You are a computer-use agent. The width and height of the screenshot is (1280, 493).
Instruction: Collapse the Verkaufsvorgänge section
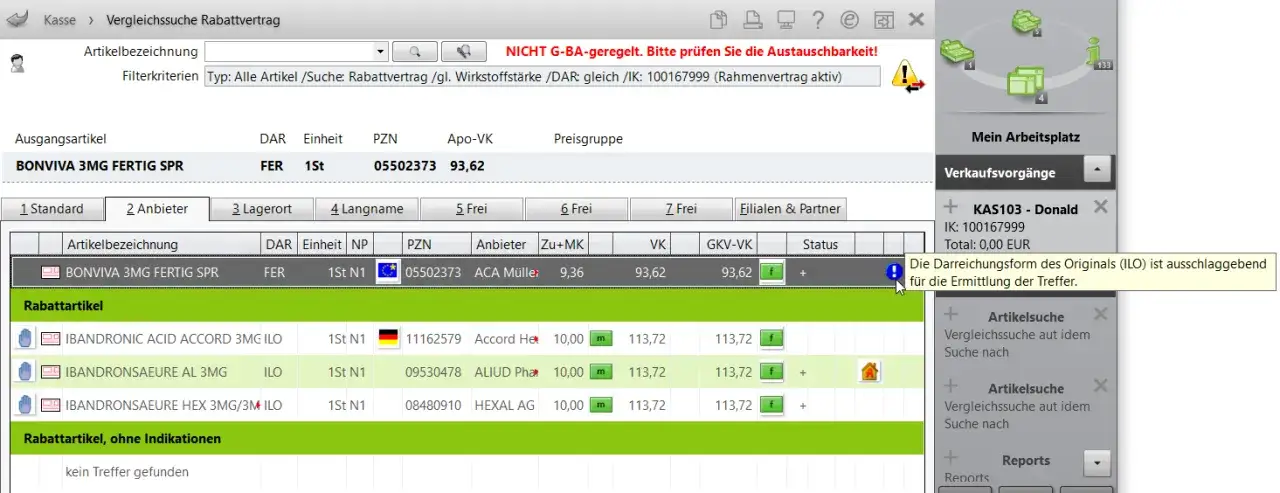tap(1097, 172)
